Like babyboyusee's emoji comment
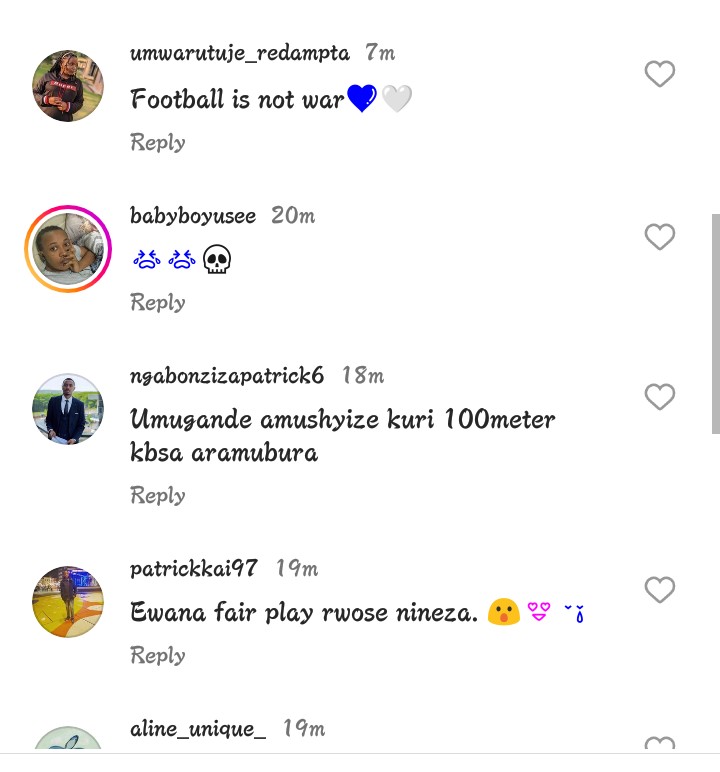Screen dimensions: 720x772 pos(659,237)
